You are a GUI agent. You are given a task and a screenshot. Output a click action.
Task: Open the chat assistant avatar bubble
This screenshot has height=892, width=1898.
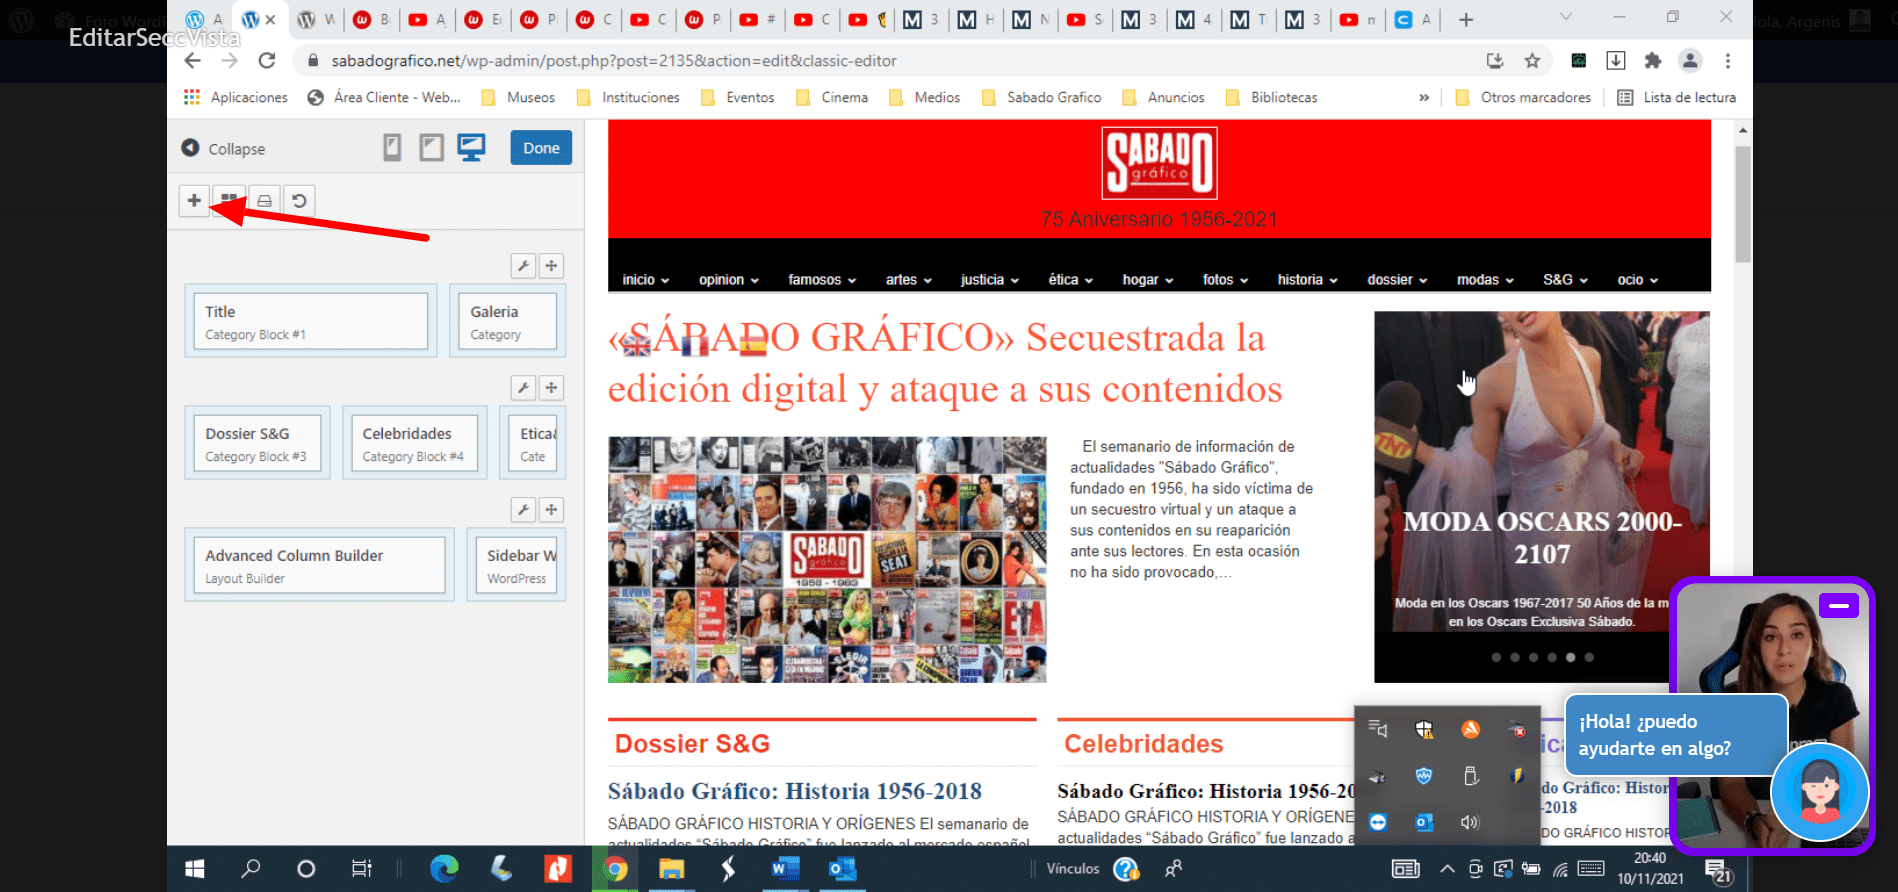click(1820, 793)
